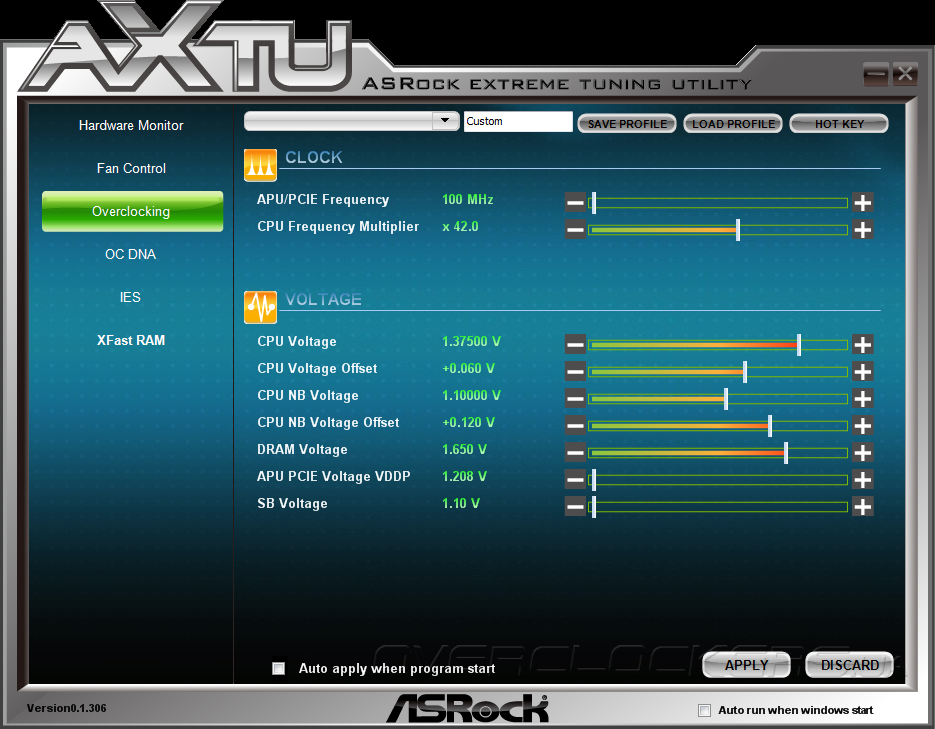This screenshot has height=729, width=935.
Task: Click plus for CPU NB Voltage Offset
Action: (x=862, y=426)
